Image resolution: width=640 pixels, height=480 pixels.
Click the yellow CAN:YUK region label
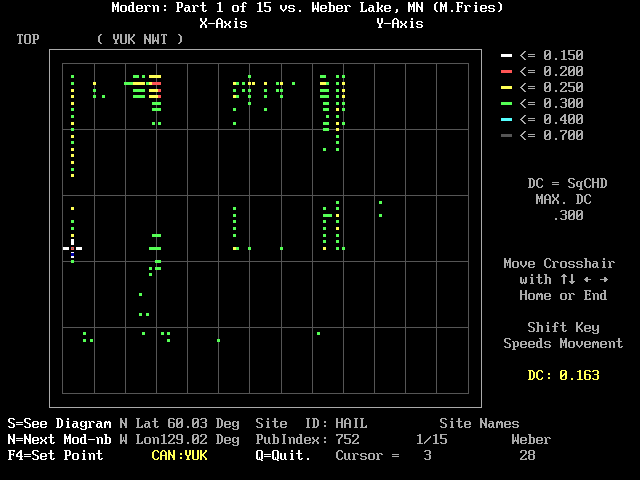(179, 455)
